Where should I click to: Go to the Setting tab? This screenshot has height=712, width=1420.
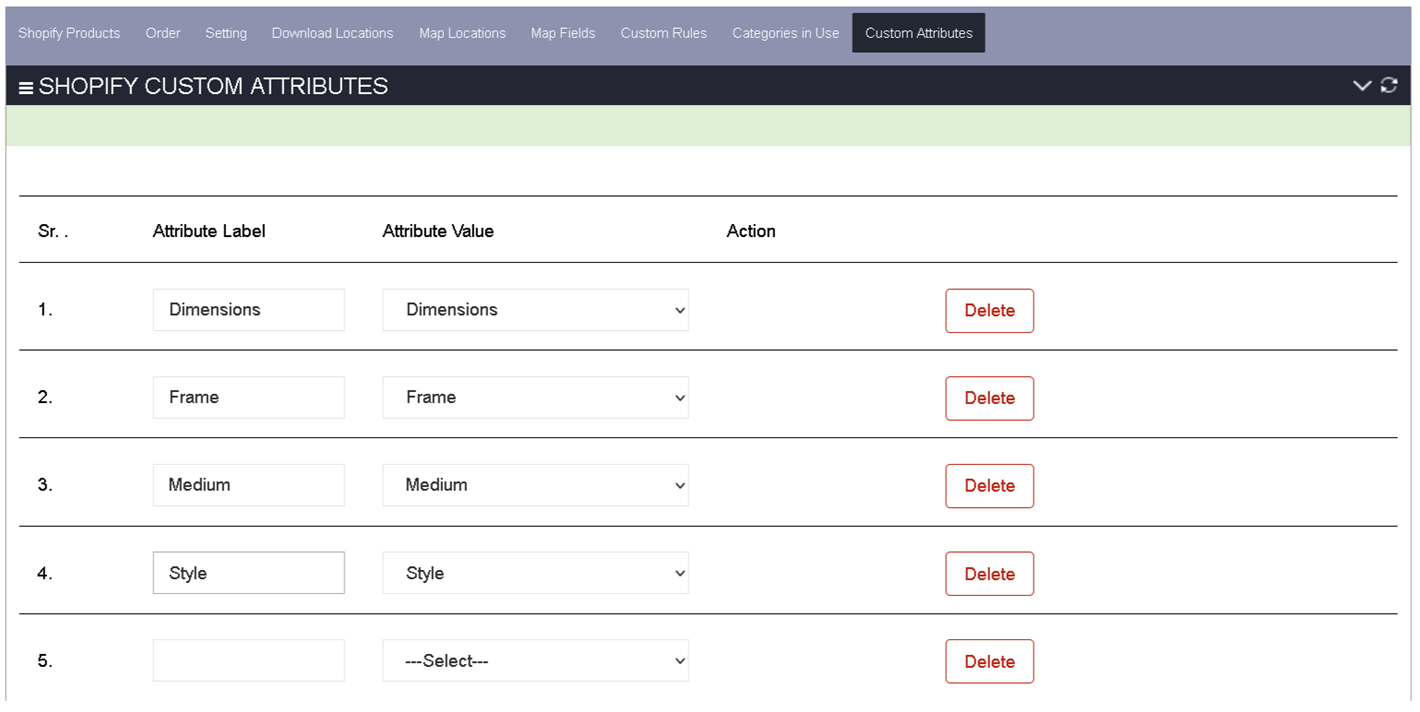point(226,33)
